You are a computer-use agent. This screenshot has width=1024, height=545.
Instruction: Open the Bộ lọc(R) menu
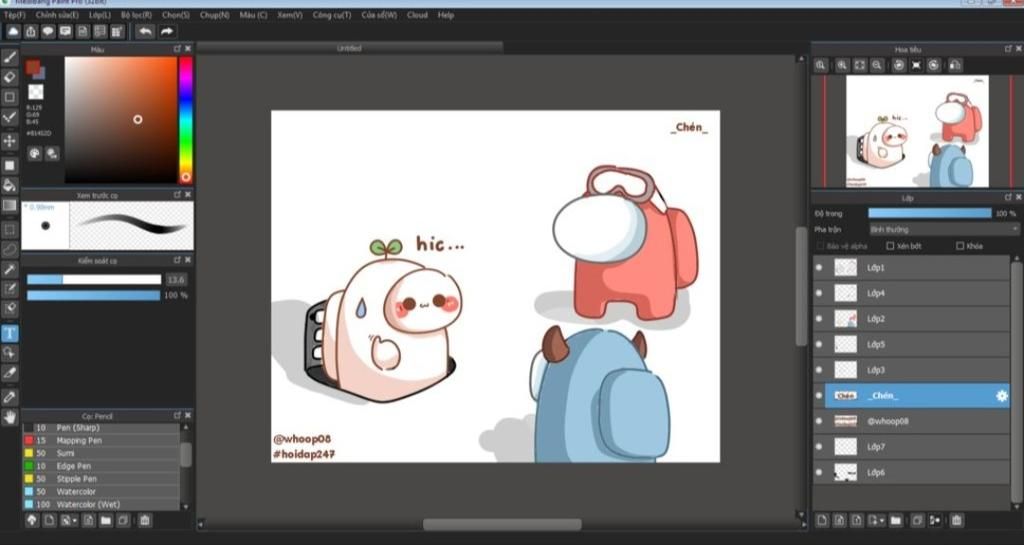pyautogui.click(x=136, y=15)
